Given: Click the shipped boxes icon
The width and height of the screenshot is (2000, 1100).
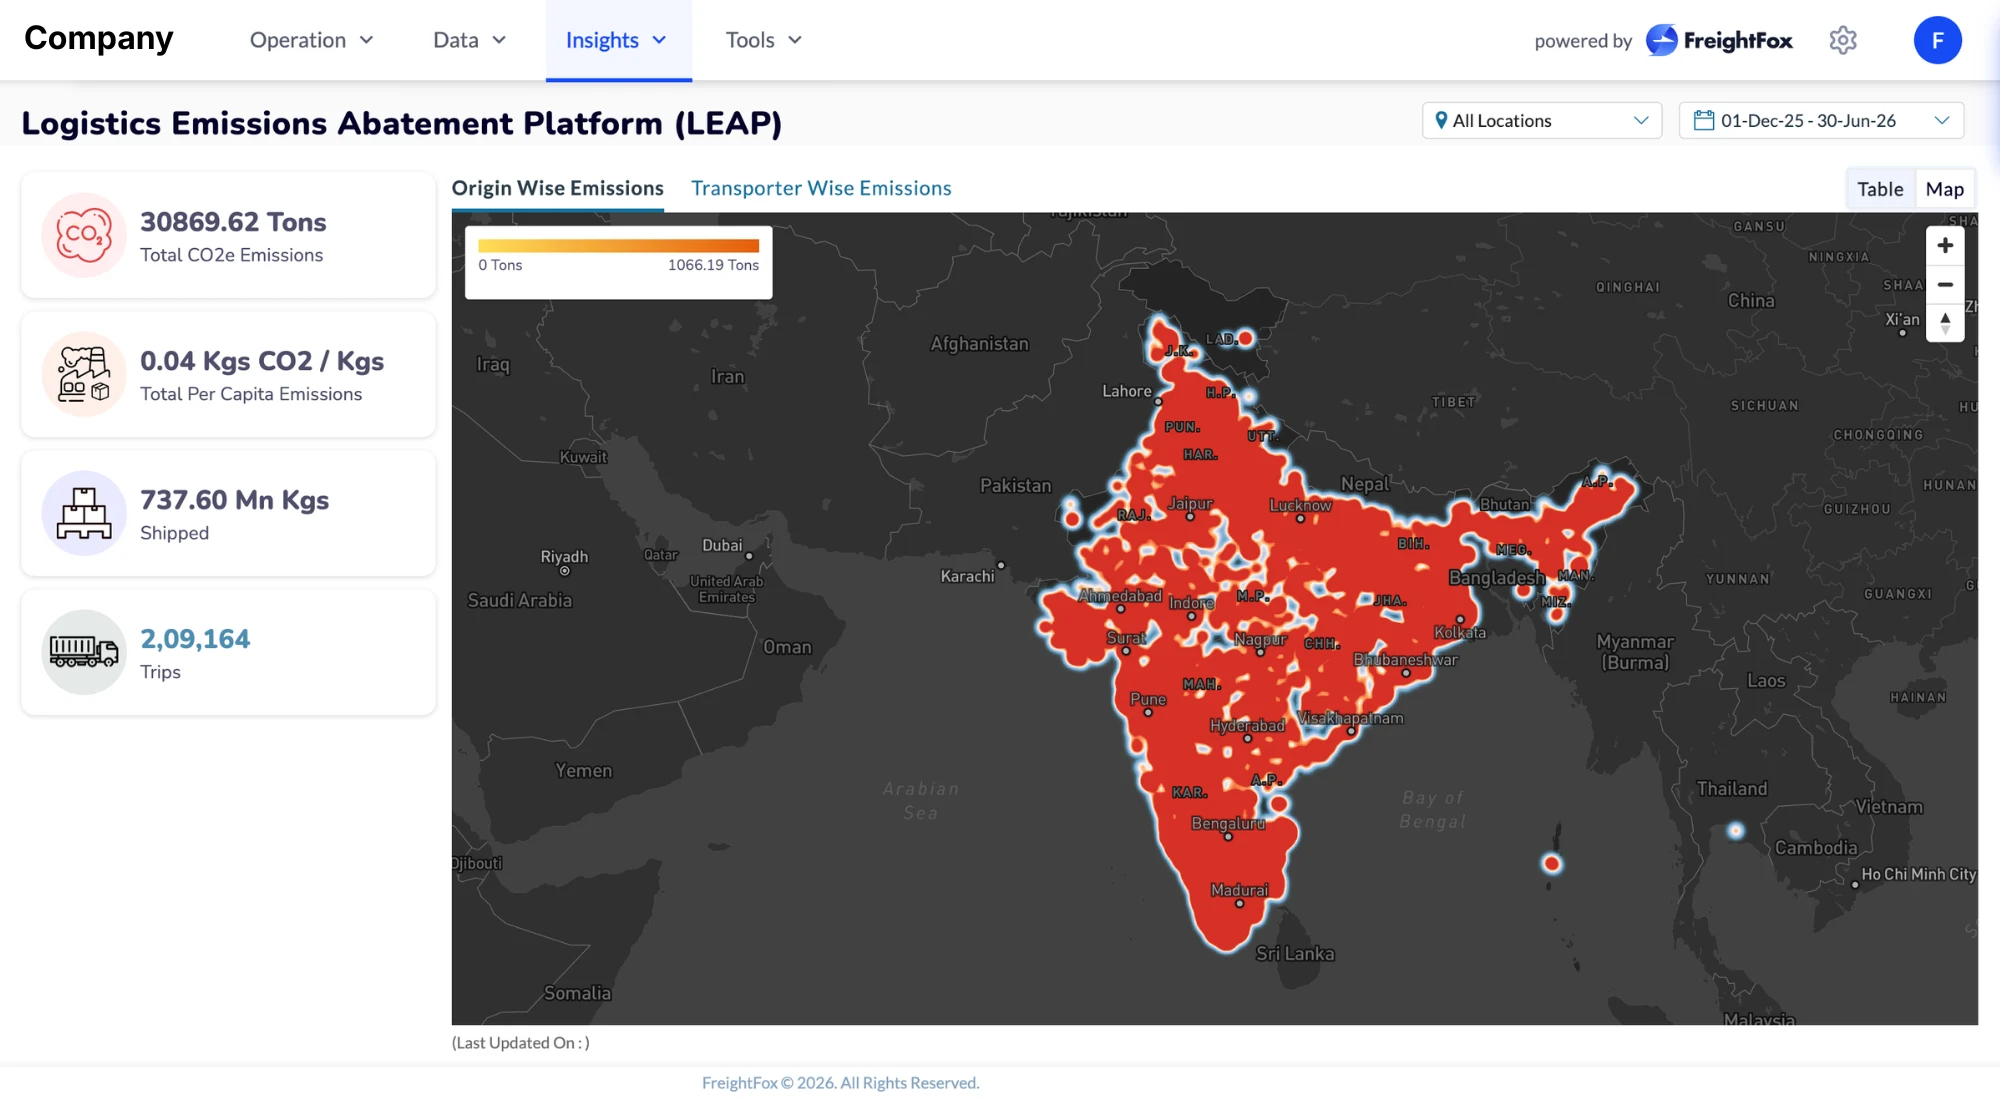Looking at the screenshot, I should (x=84, y=513).
